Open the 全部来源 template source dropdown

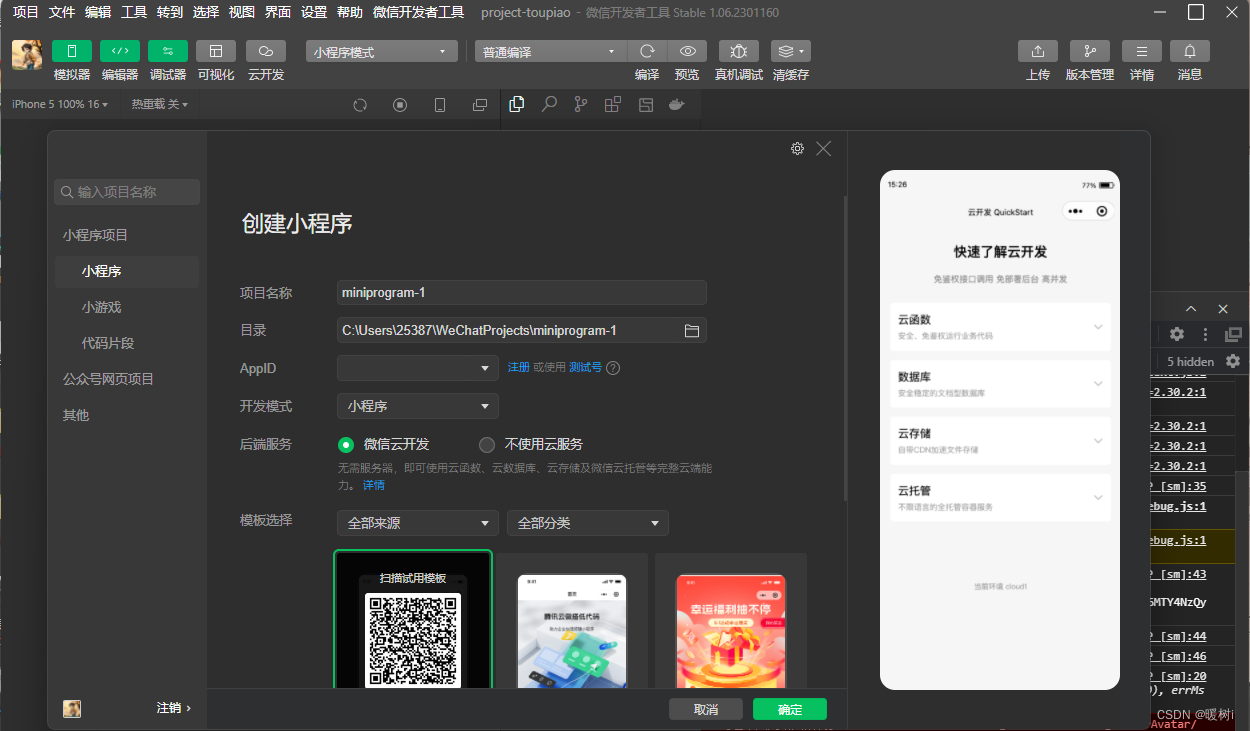point(418,523)
